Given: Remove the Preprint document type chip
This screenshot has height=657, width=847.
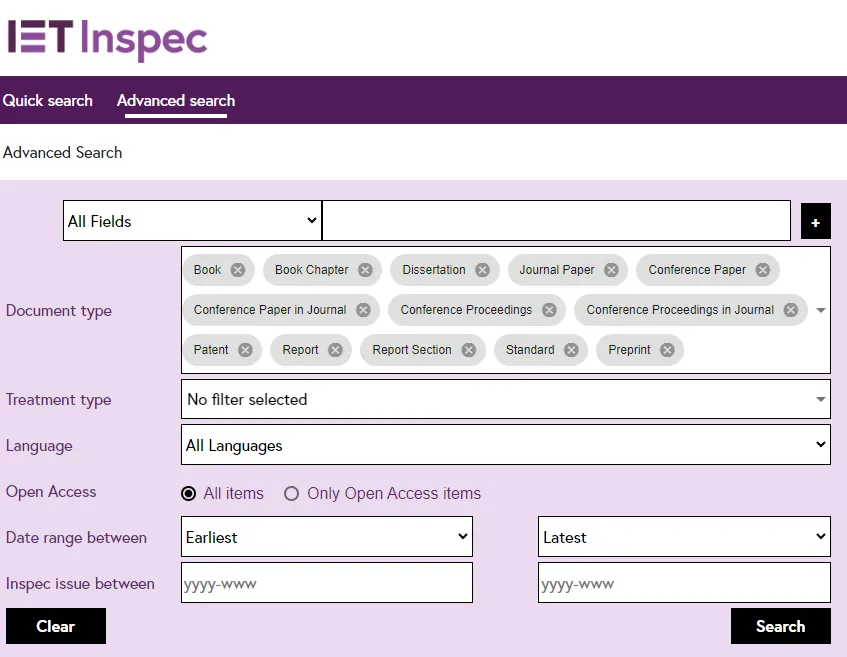Looking at the screenshot, I should 667,350.
